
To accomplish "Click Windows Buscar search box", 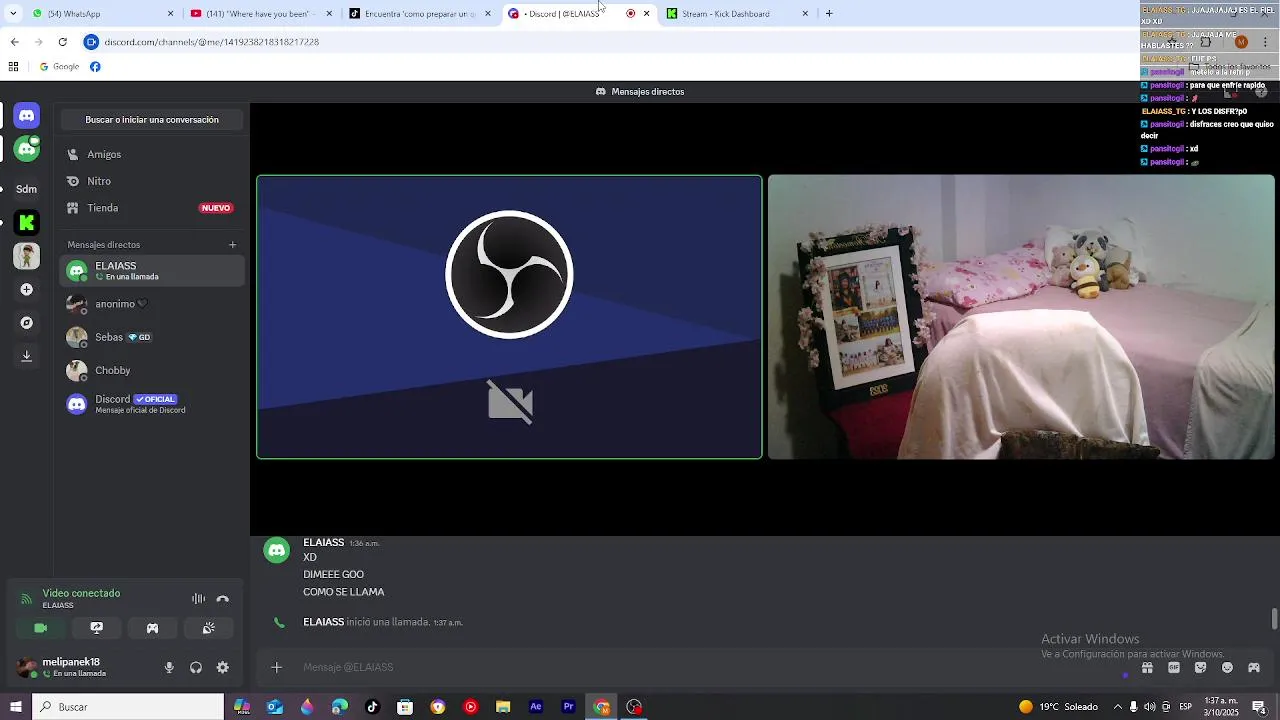I will tap(128, 707).
